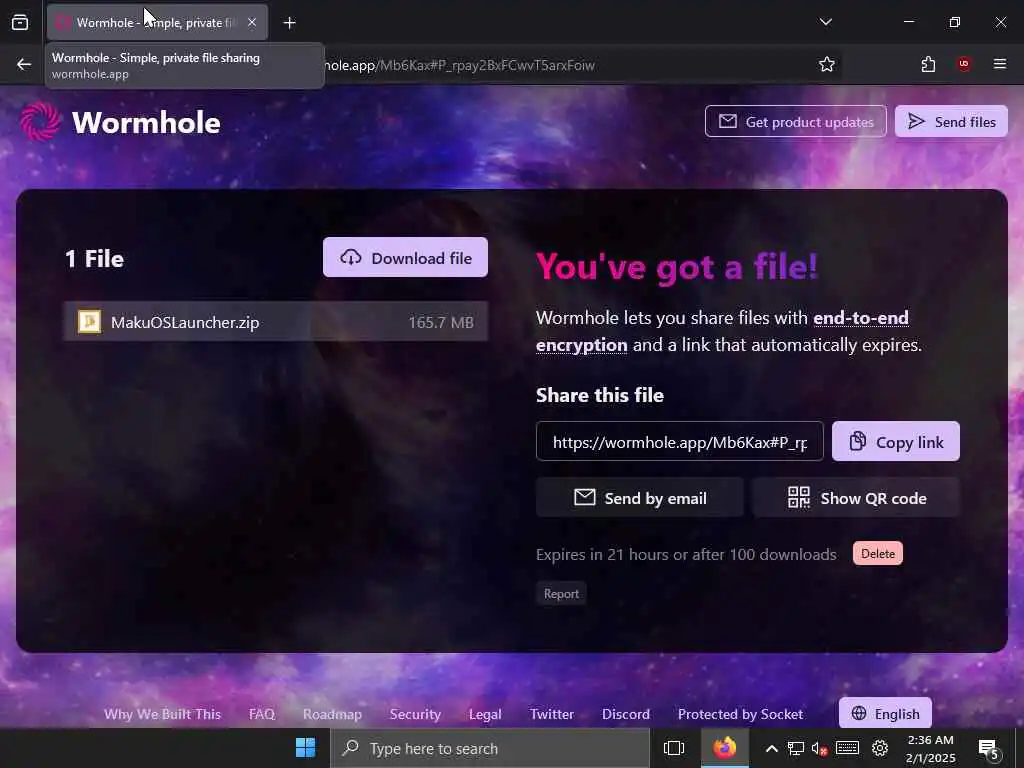Screen dimensions: 1024x768
Task: Open network status tray icon
Action: coord(795,748)
